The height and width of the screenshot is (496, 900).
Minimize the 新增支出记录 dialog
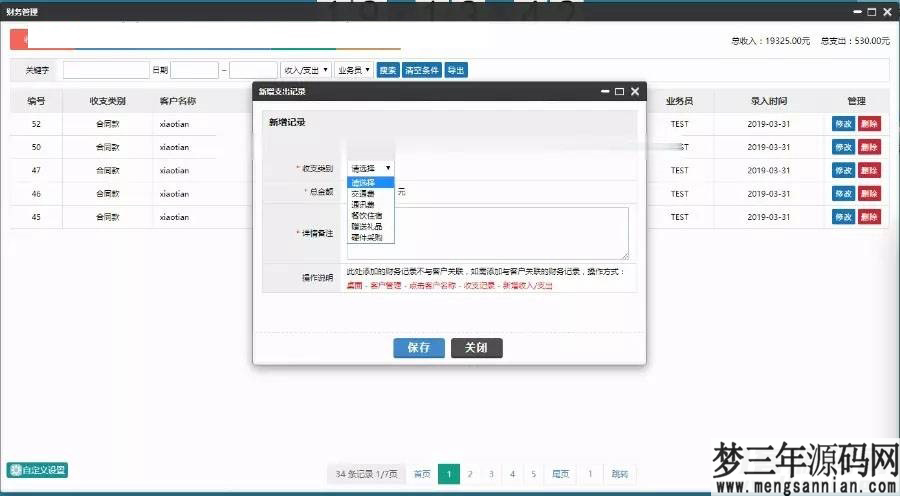click(605, 91)
